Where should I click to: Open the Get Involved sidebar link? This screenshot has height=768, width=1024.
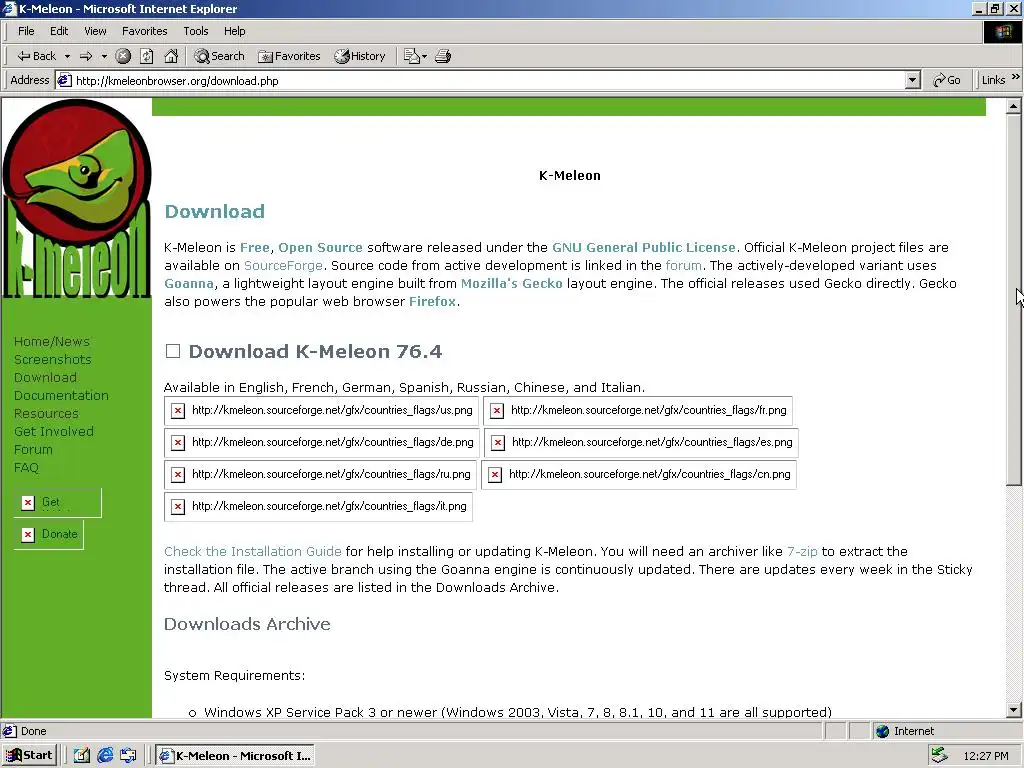click(54, 431)
